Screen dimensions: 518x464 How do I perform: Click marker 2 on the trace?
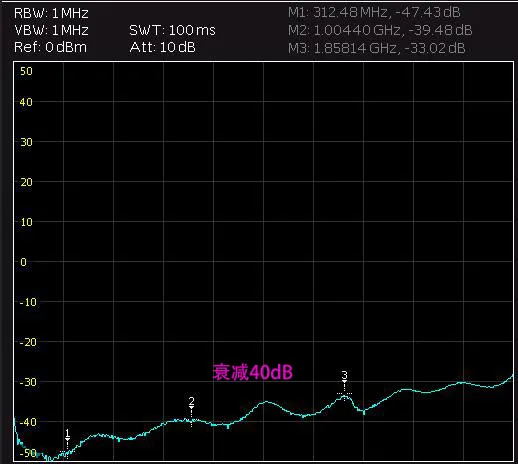pos(191,412)
